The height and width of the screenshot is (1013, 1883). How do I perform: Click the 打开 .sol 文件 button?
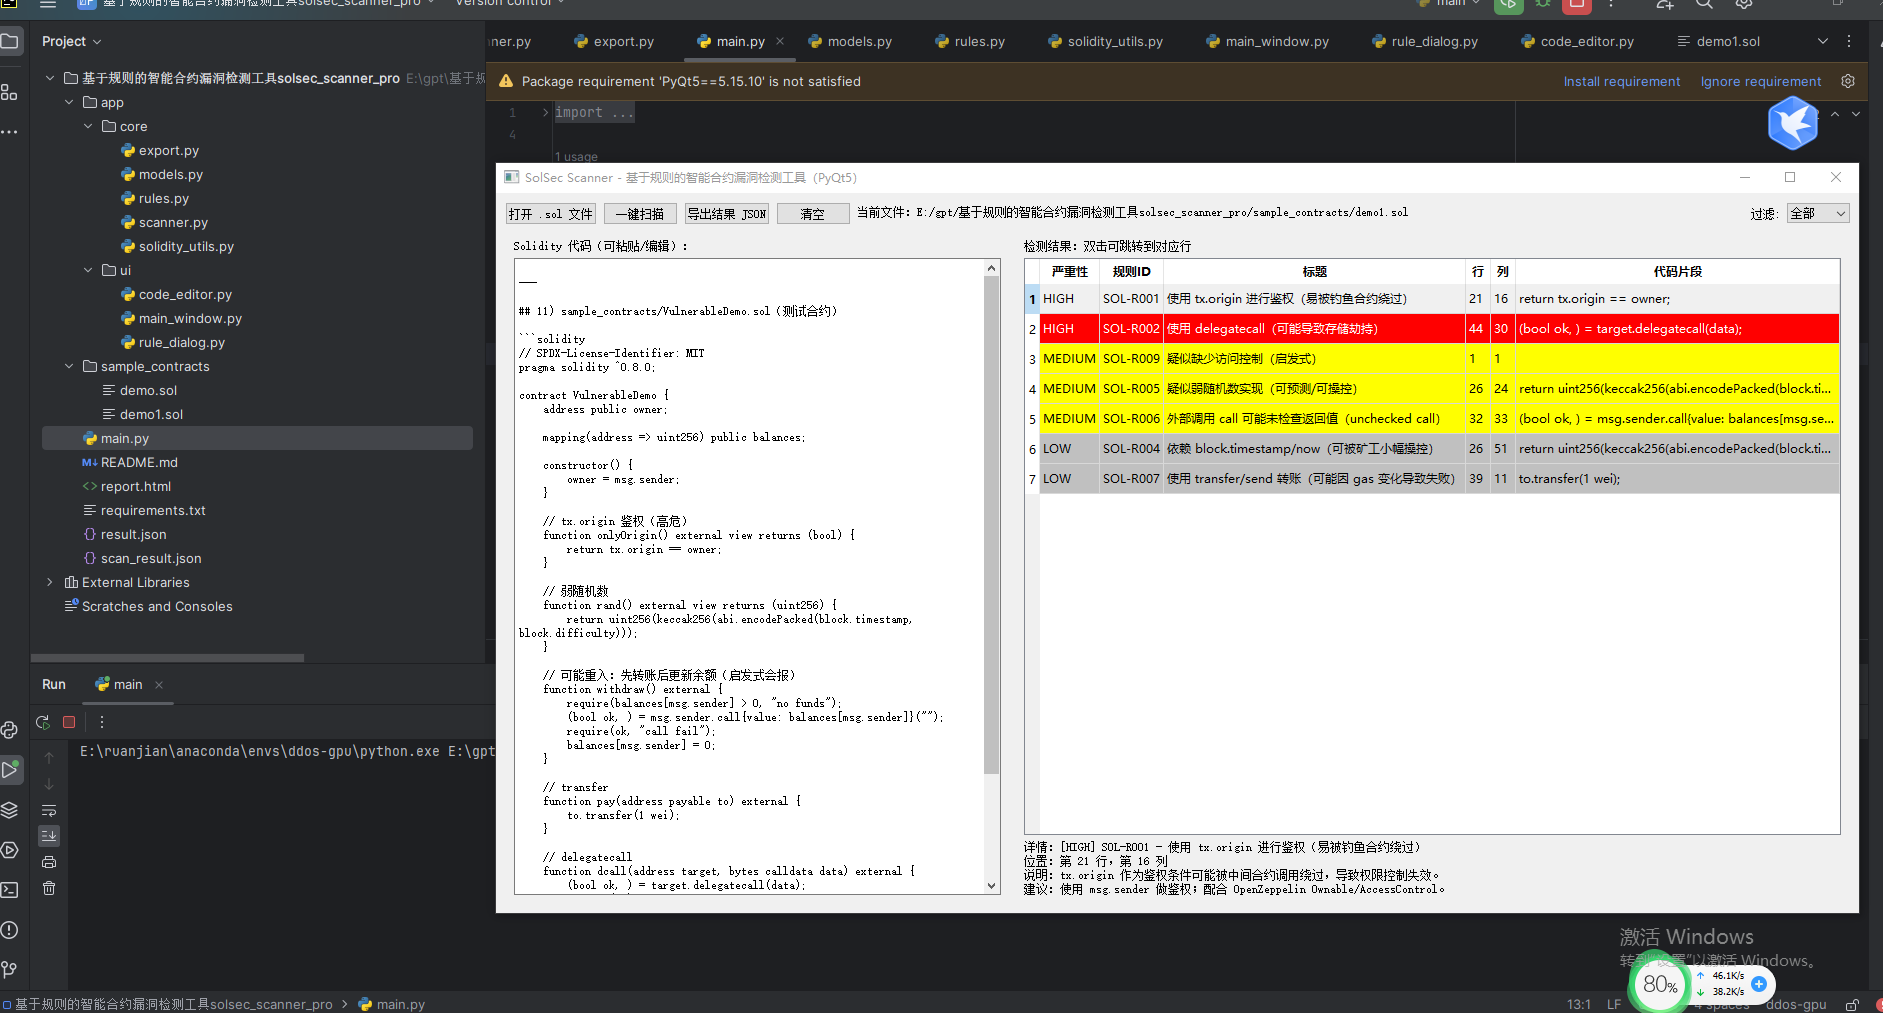(551, 214)
